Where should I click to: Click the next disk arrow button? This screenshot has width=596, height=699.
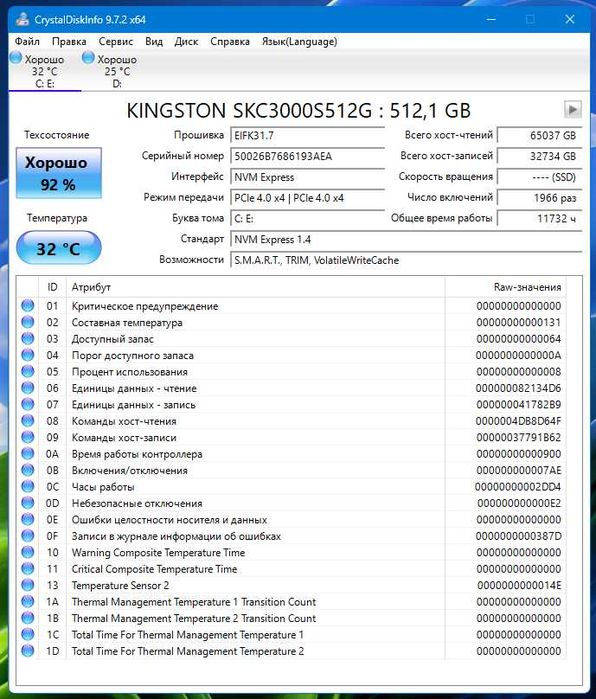click(572, 109)
